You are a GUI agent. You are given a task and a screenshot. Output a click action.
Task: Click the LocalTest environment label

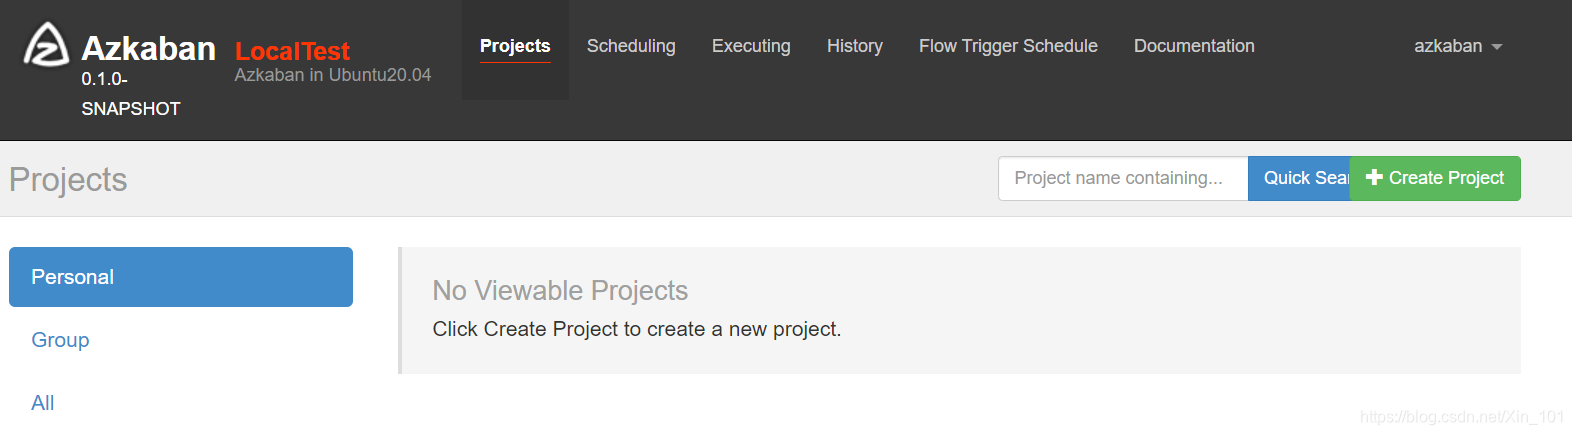click(x=292, y=51)
